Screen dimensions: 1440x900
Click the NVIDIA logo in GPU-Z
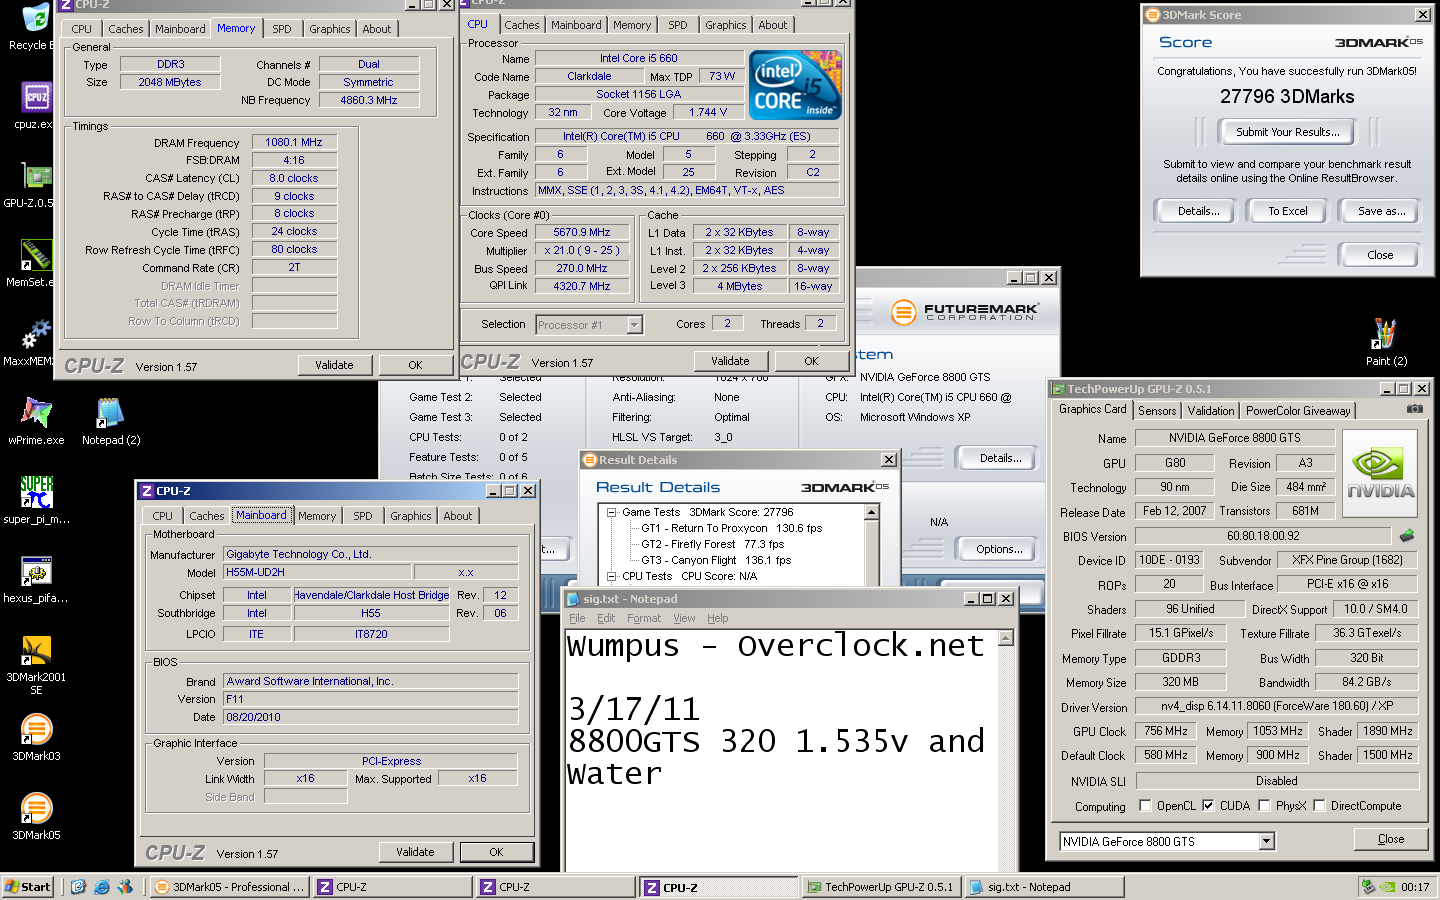[x=1380, y=474]
